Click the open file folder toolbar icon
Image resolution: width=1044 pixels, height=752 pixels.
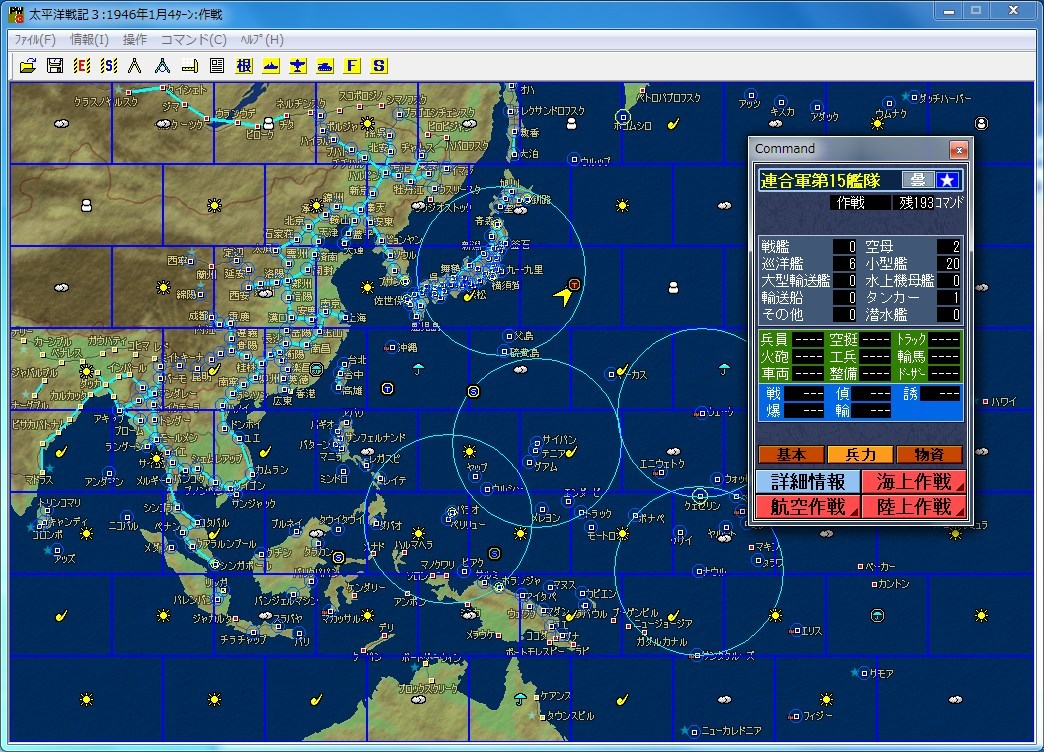[28, 65]
